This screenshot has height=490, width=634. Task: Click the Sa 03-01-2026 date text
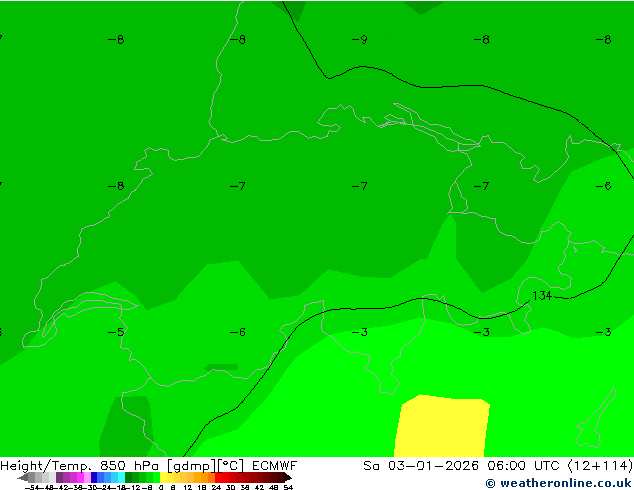coord(421,466)
